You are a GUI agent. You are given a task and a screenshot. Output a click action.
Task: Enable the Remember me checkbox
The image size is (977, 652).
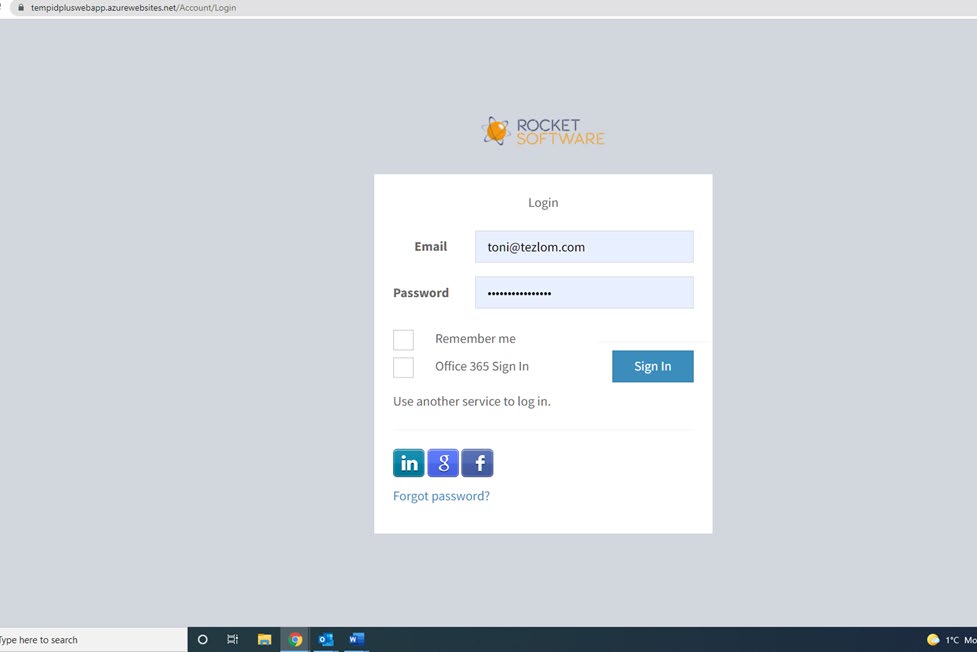[403, 340]
